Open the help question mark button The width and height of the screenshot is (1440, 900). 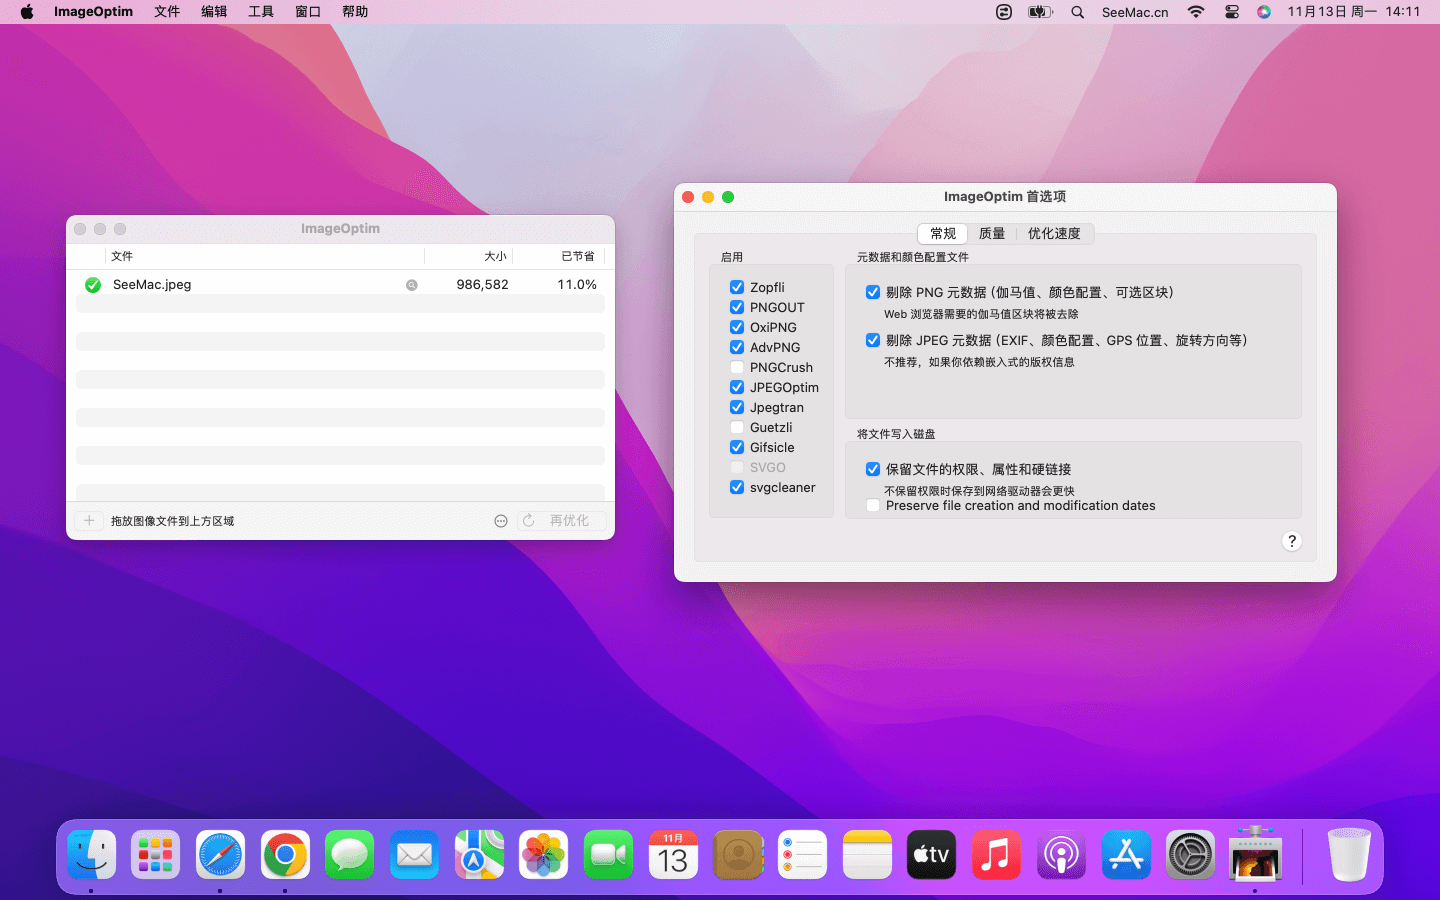point(1291,541)
